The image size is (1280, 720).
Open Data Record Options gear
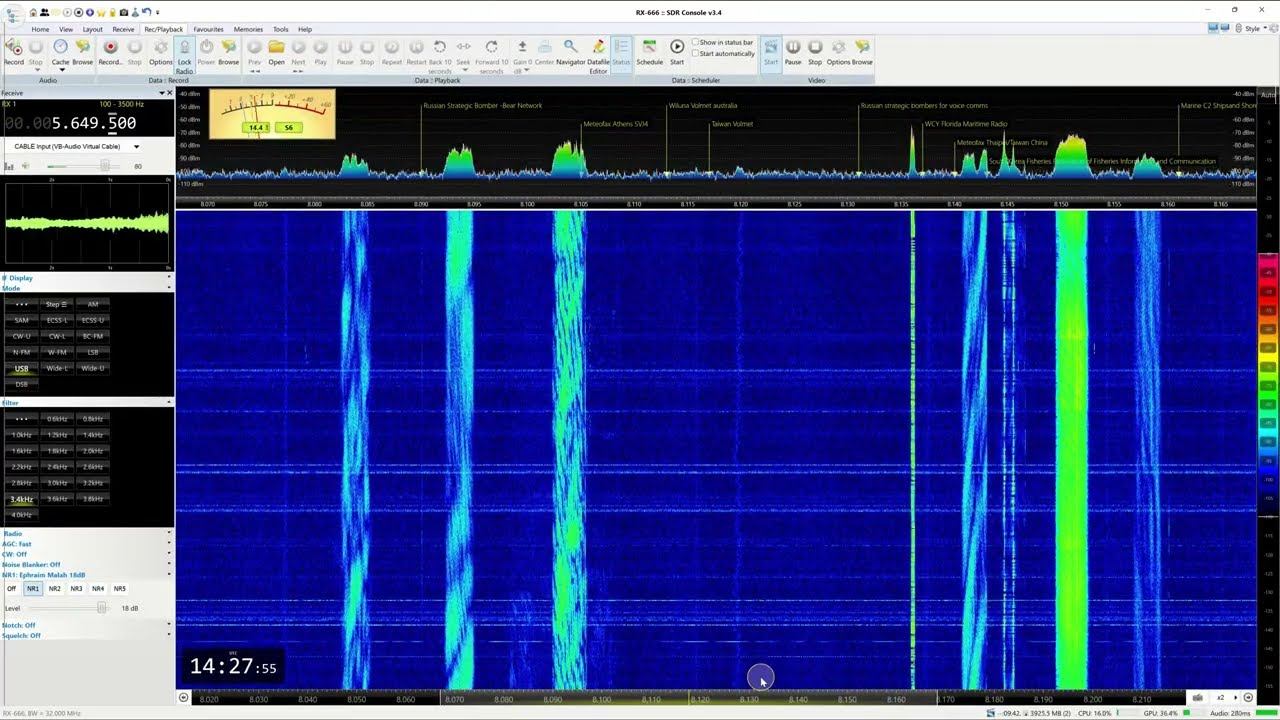coord(161,52)
